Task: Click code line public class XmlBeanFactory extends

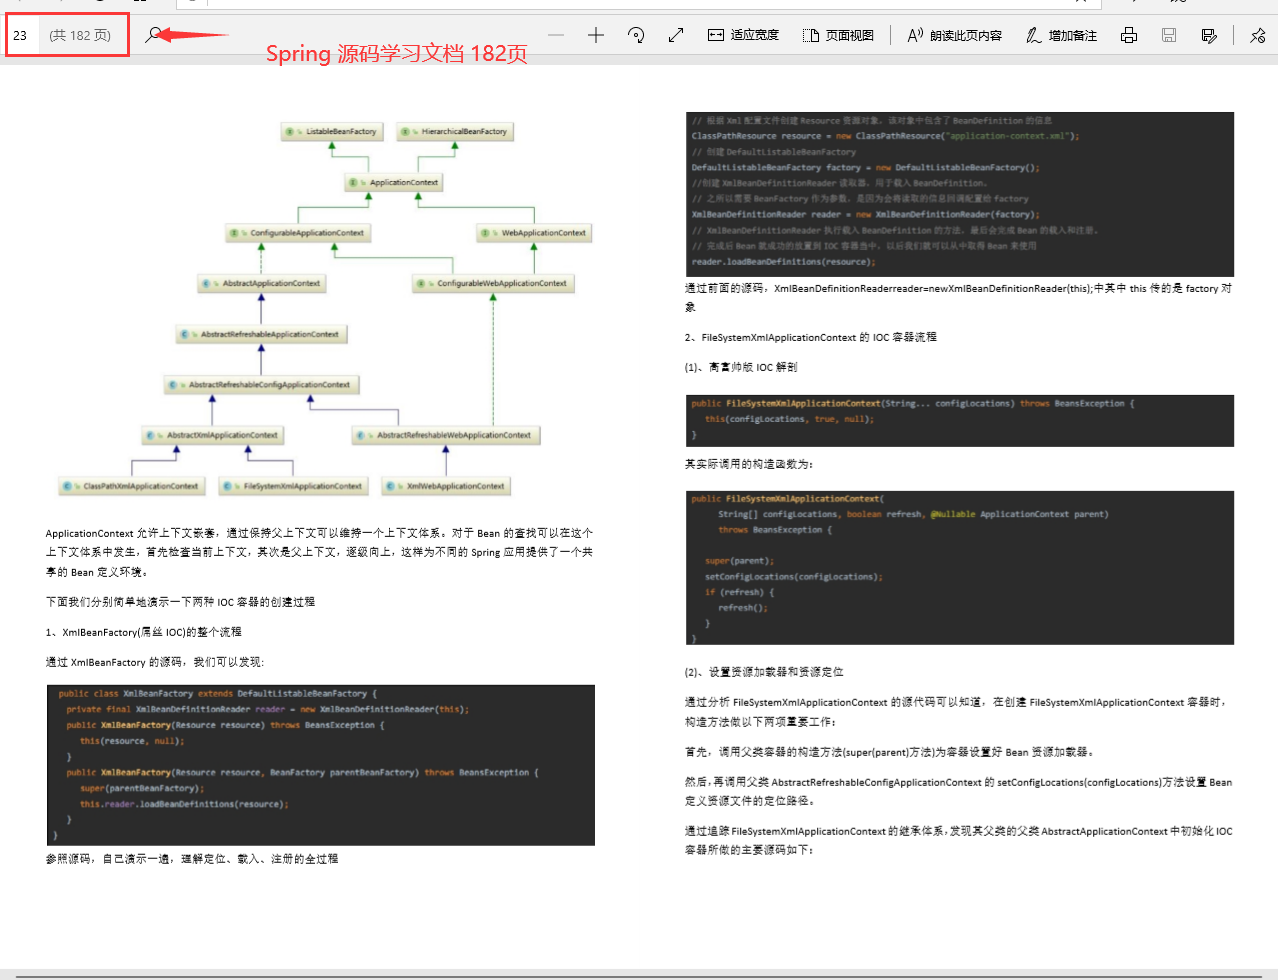Action: pyautogui.click(x=218, y=693)
